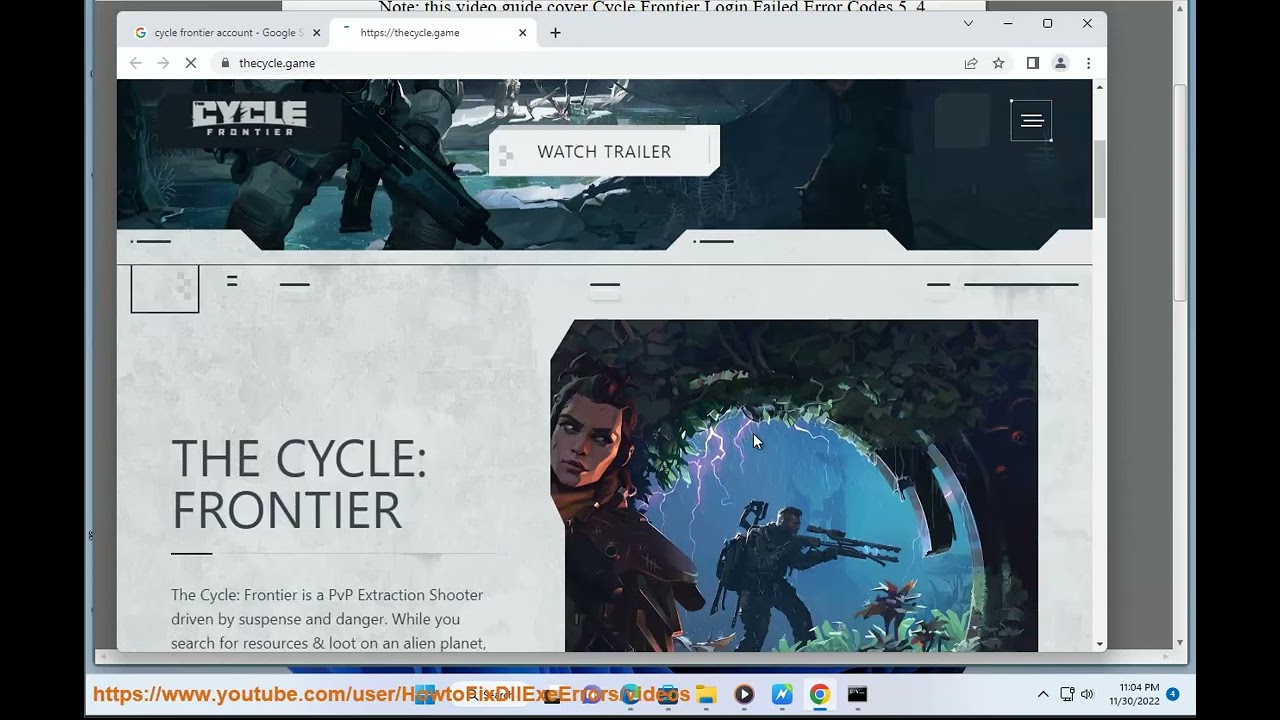
Task: Open the clock showing 11:04 PM
Action: 1133,694
